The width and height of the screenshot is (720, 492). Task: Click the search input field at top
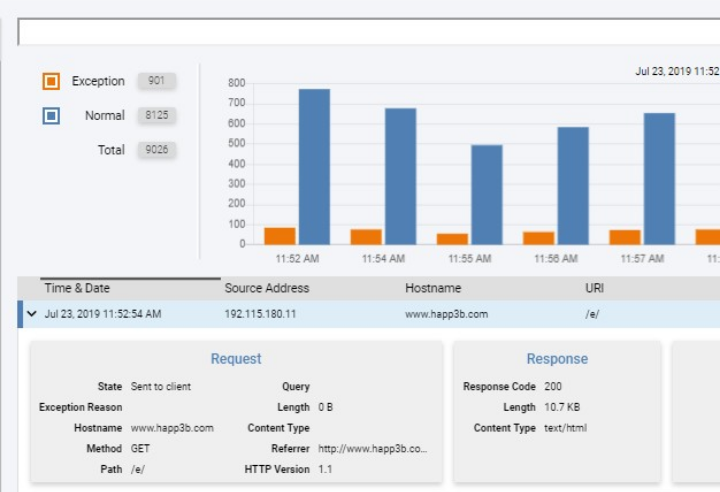coord(369,32)
